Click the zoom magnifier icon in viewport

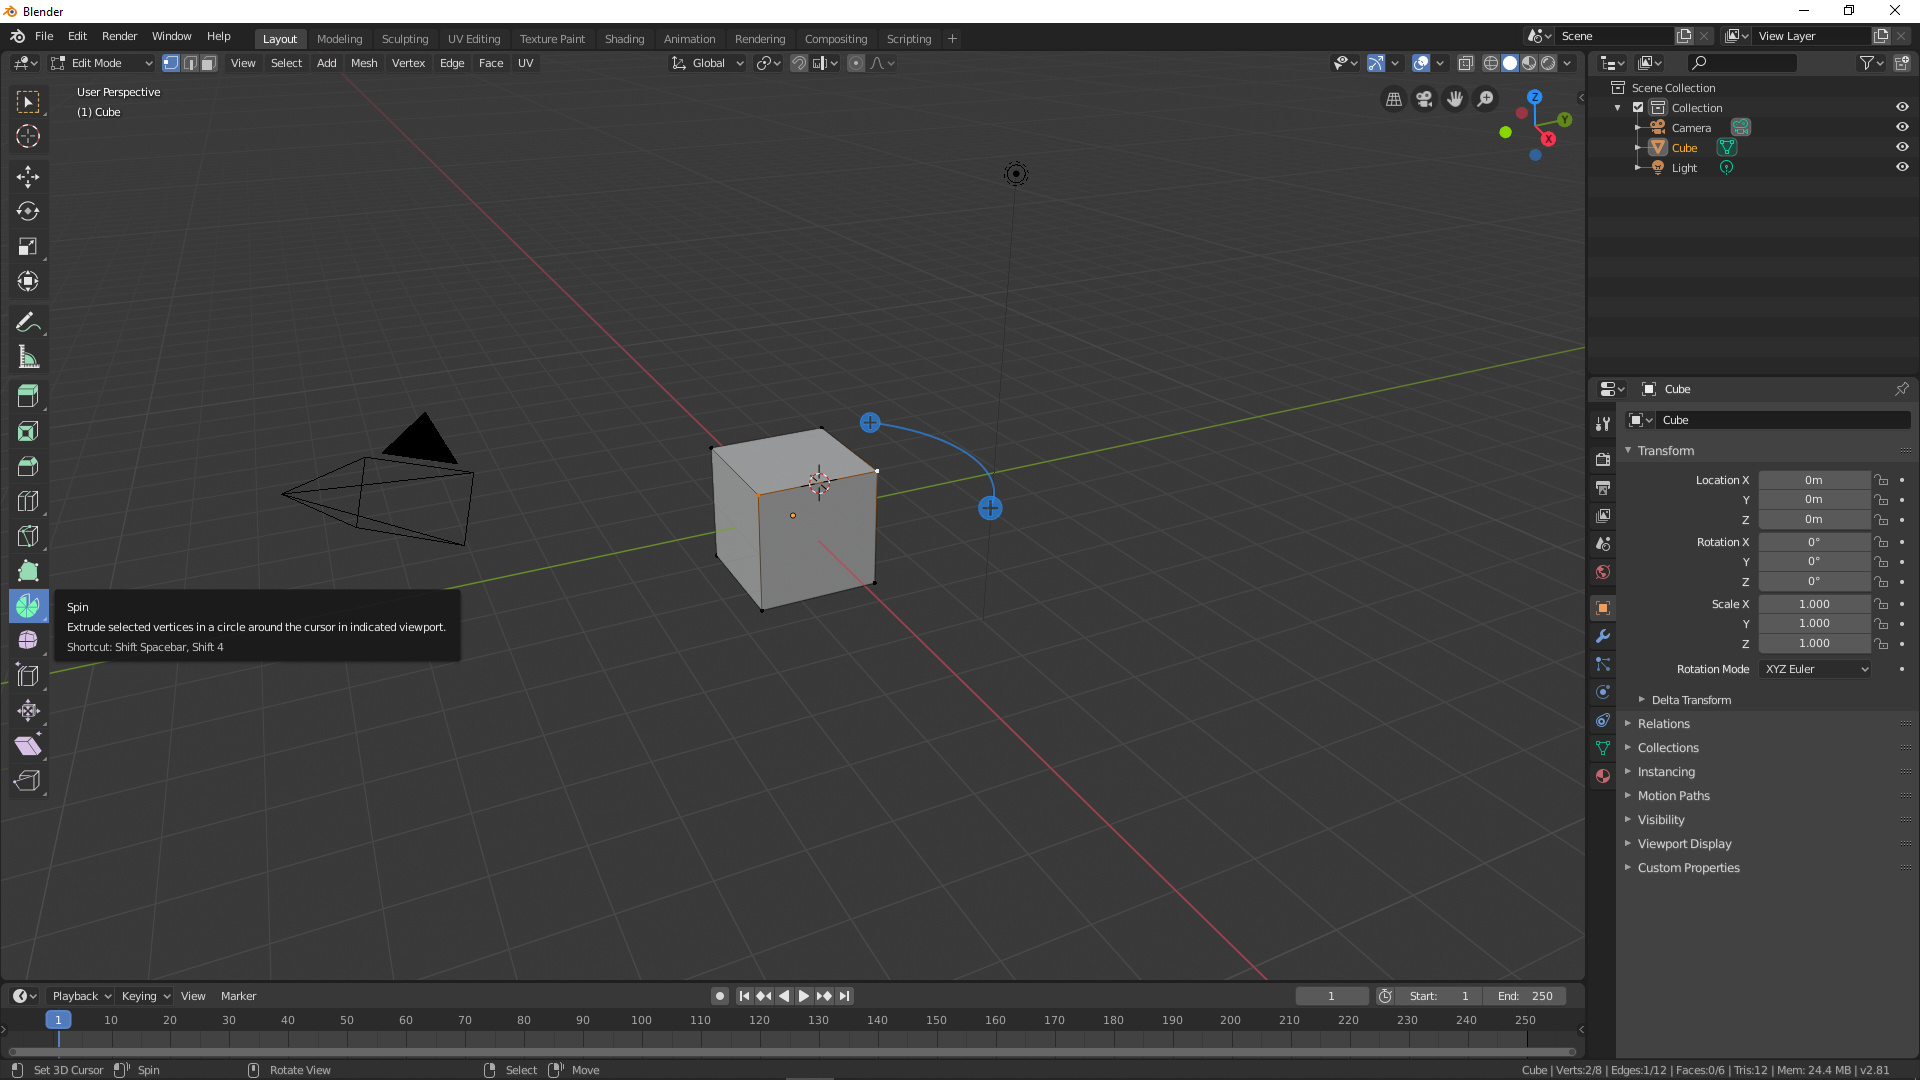[1486, 99]
